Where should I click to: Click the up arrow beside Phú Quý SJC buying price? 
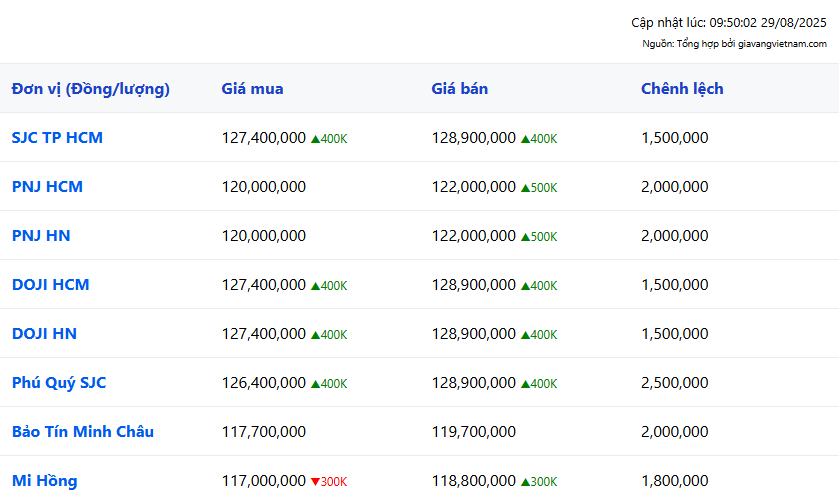315,384
